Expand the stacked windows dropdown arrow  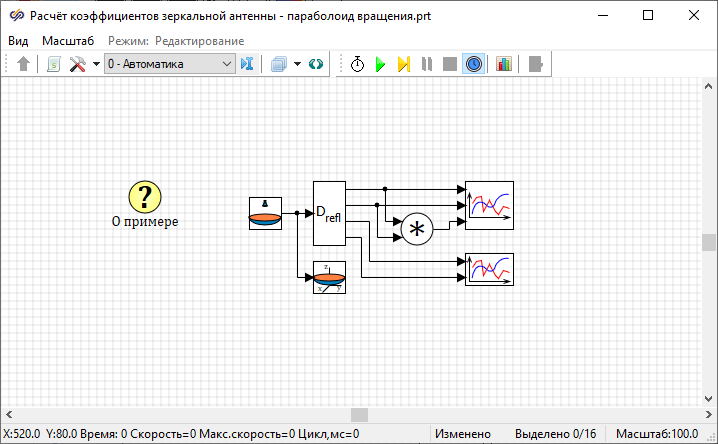[x=297, y=64]
